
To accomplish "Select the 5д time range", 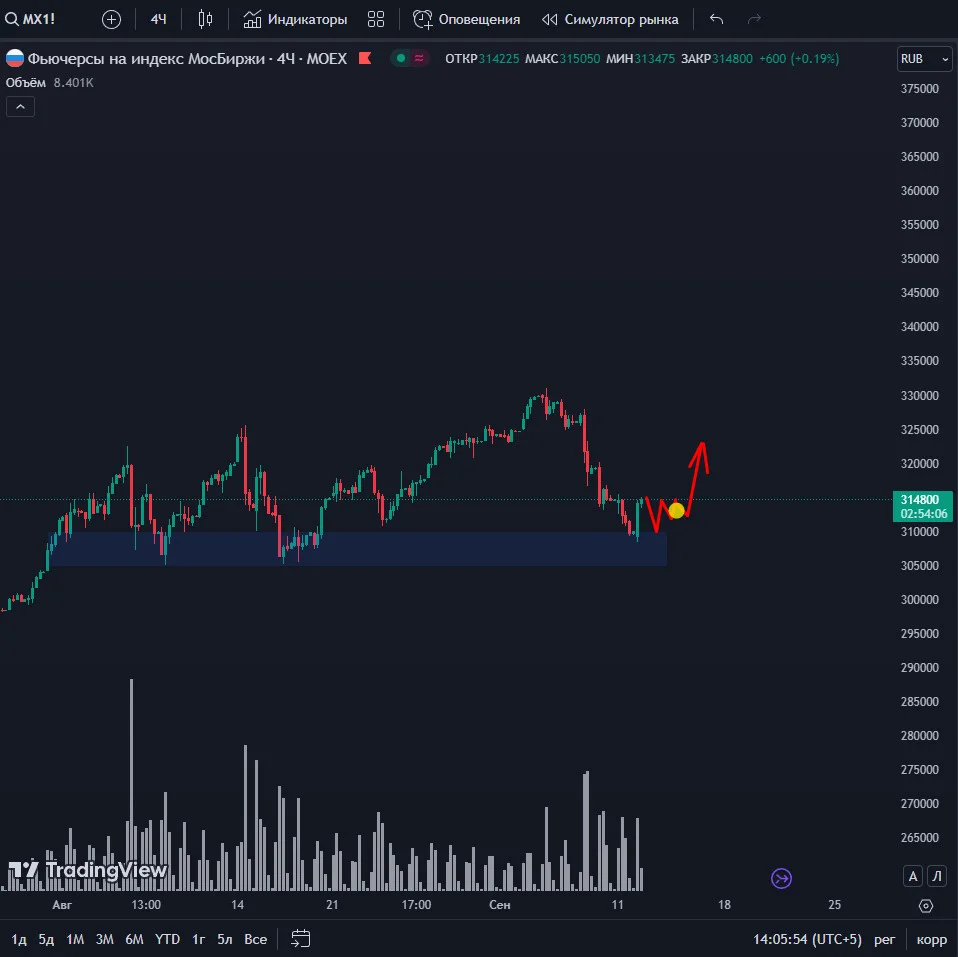I will tap(46, 939).
